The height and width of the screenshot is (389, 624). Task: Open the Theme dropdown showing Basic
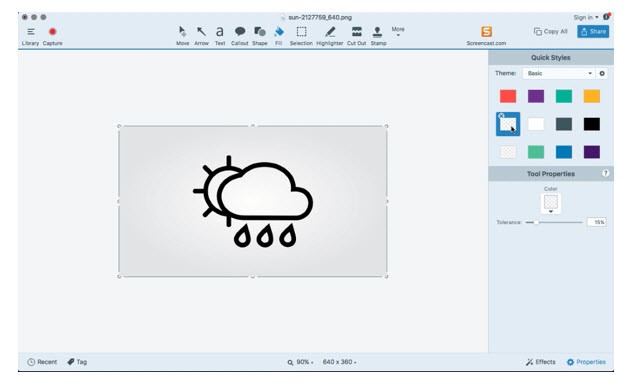pyautogui.click(x=559, y=73)
